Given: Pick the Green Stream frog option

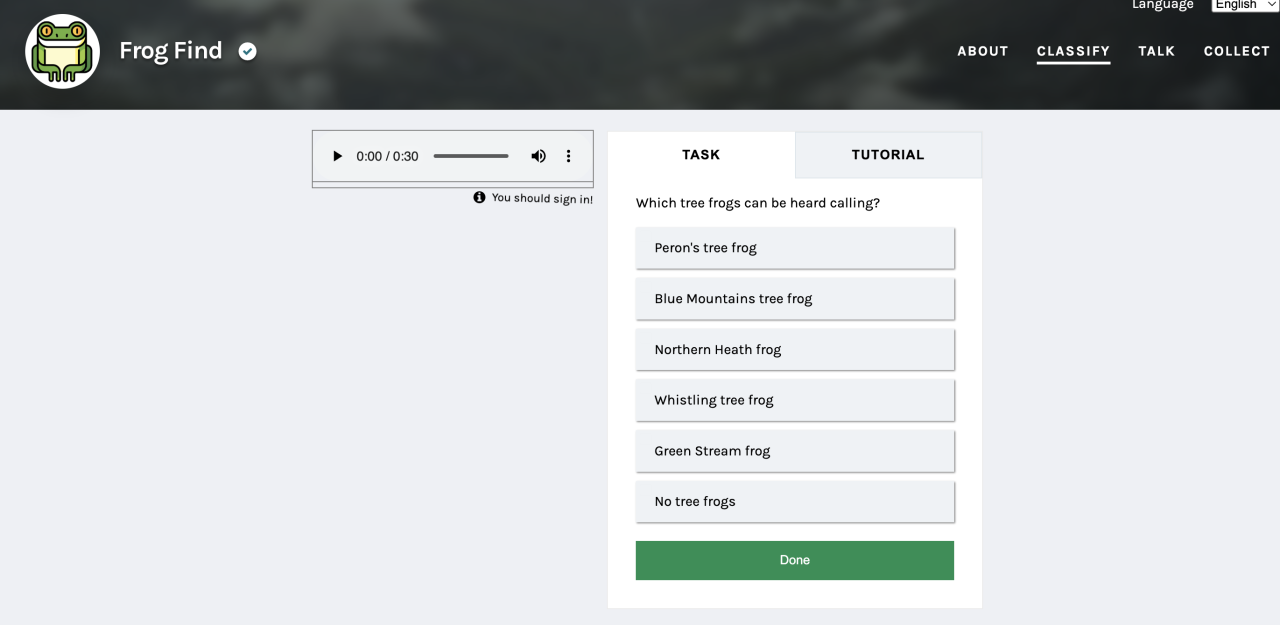Looking at the screenshot, I should coord(794,451).
